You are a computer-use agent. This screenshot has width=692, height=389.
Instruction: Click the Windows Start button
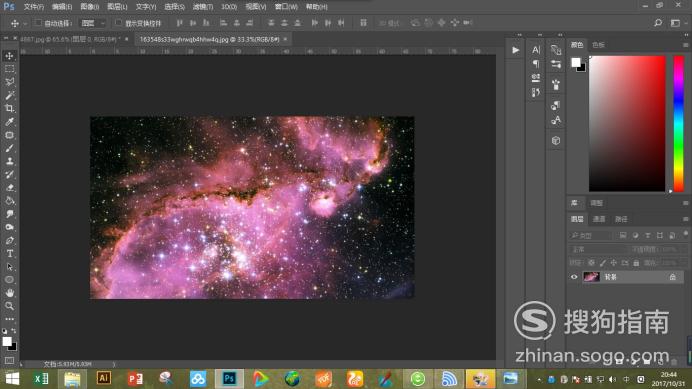point(12,378)
